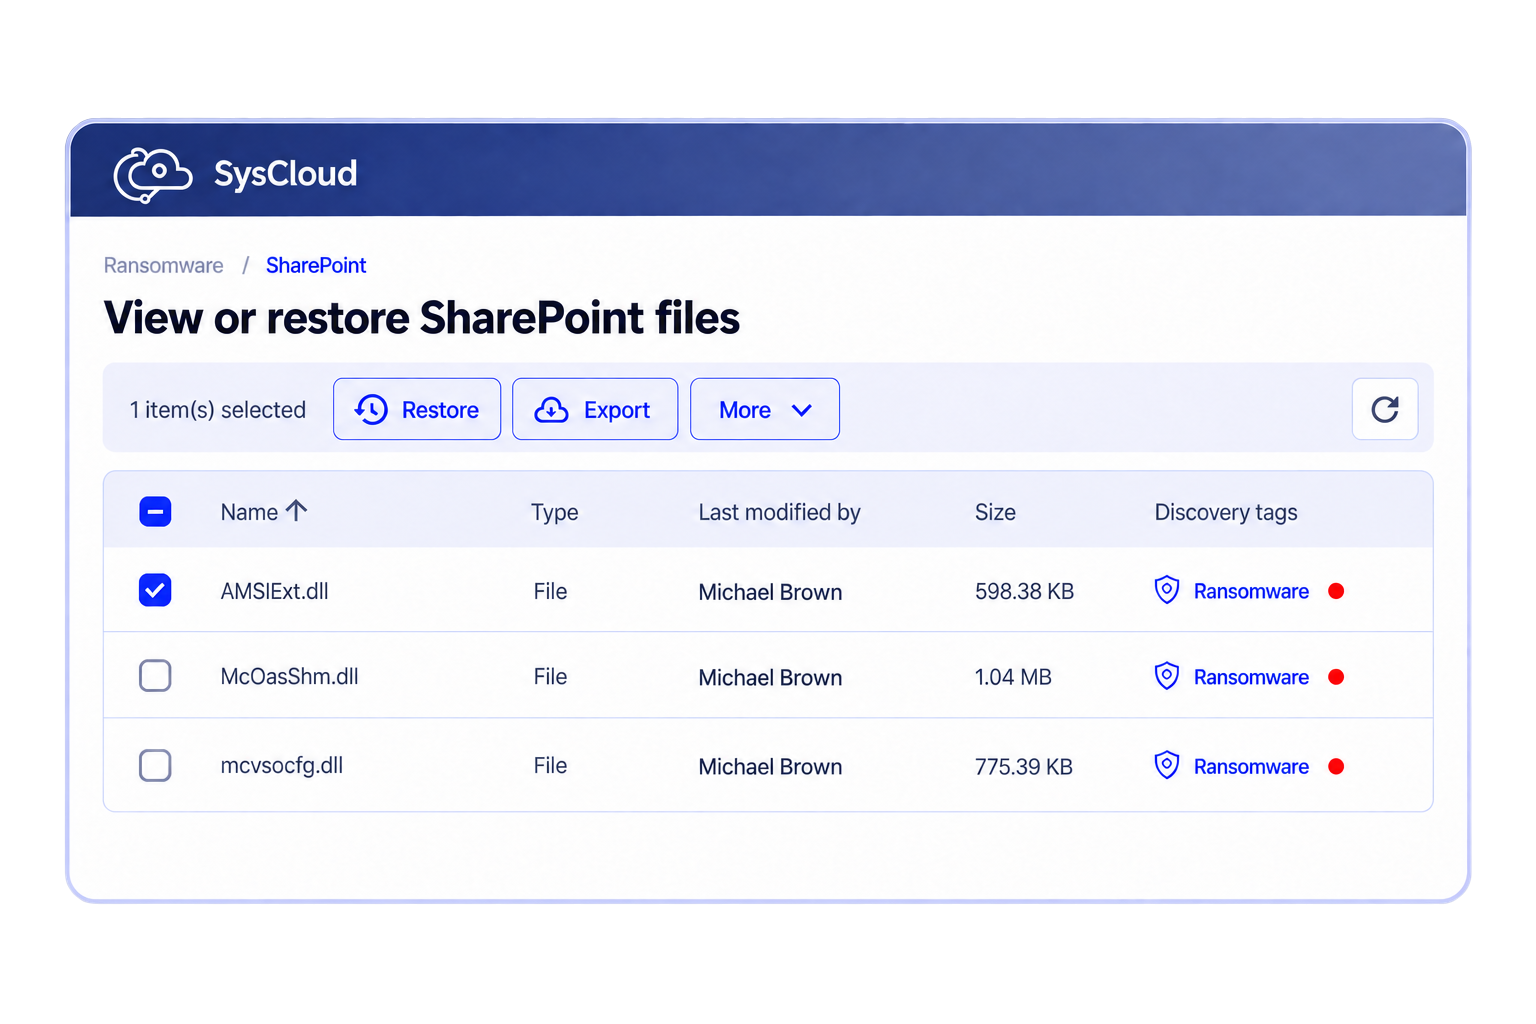Screen dimensions: 1536x1024
Task: Select the mcvsocfg.dll file name
Action: [282, 765]
